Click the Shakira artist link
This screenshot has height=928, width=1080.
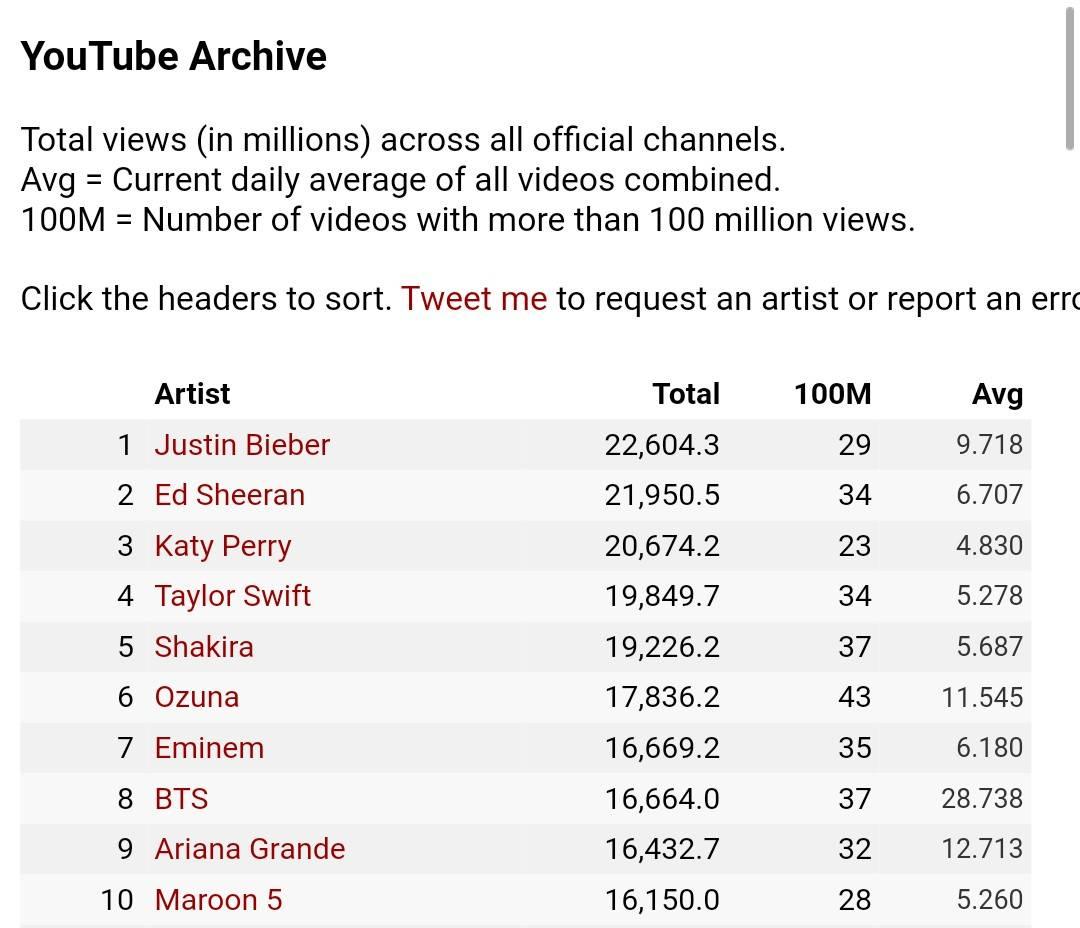204,647
